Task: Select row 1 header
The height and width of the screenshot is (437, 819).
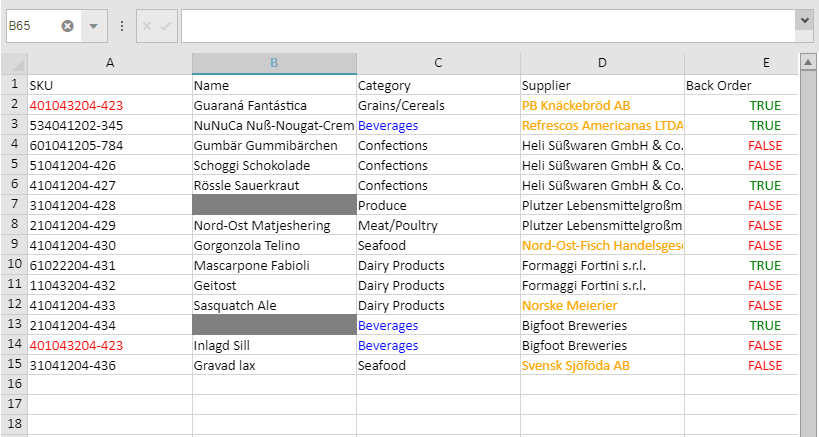Action: [14, 85]
